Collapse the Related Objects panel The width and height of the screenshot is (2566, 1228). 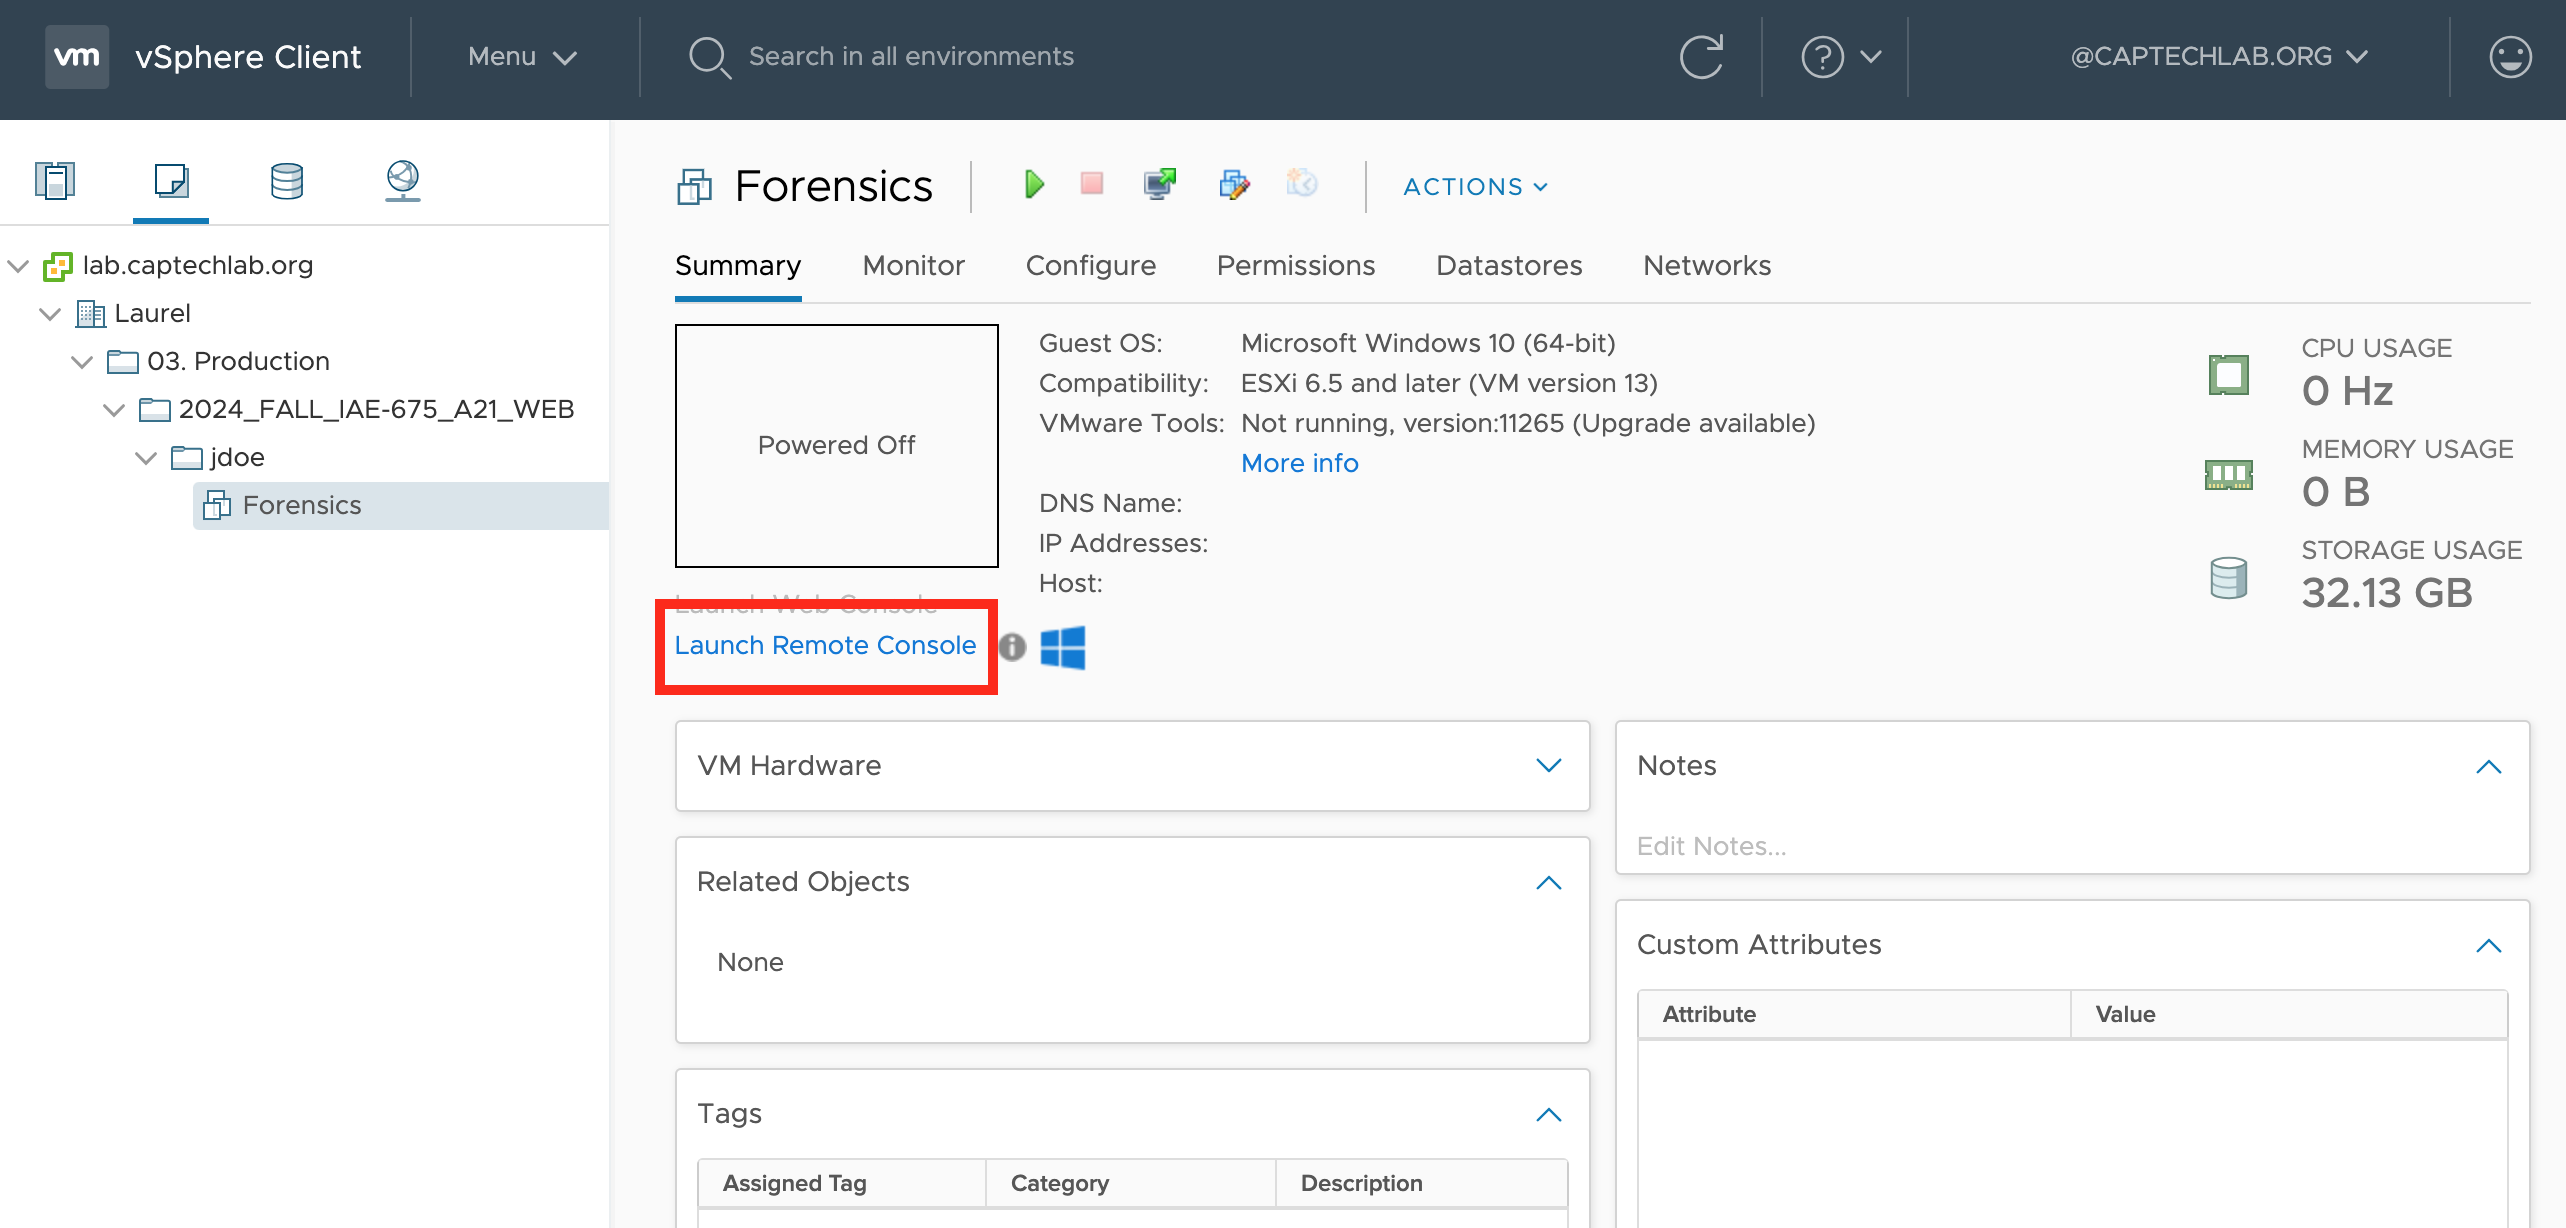click(1548, 882)
